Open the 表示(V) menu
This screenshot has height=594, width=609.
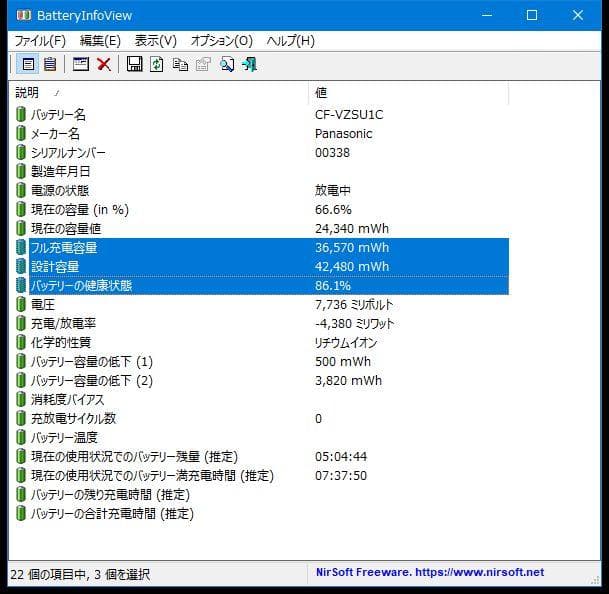pos(156,41)
